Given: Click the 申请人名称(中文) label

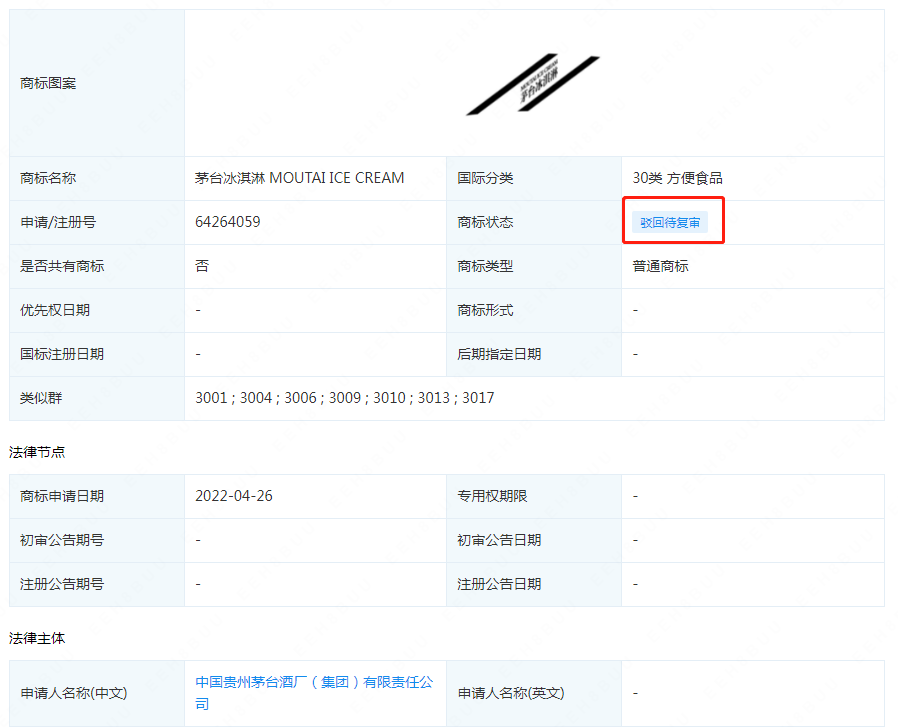Looking at the screenshot, I should [x=73, y=693].
